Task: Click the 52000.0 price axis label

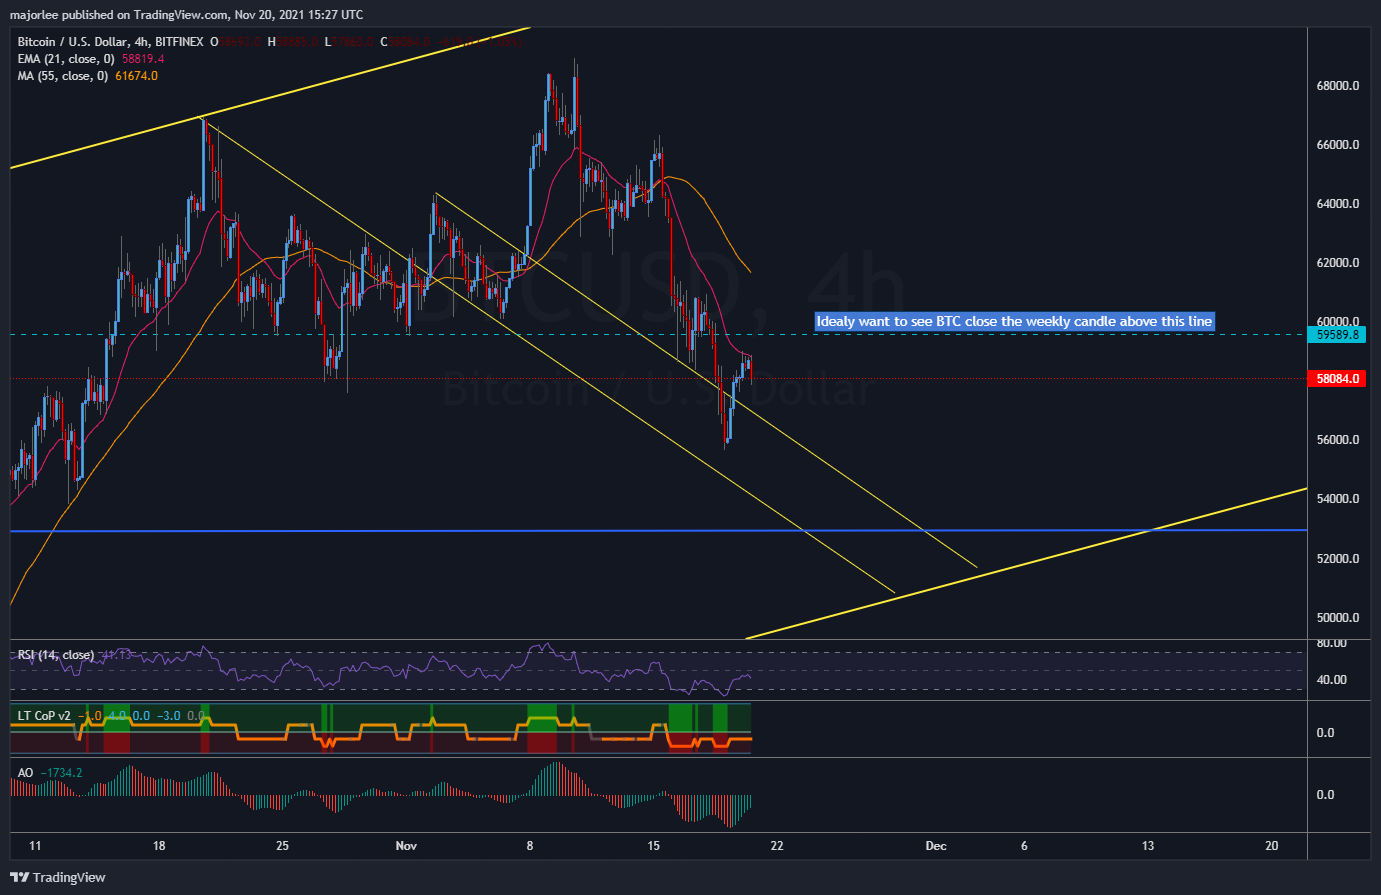Action: pyautogui.click(x=1338, y=559)
